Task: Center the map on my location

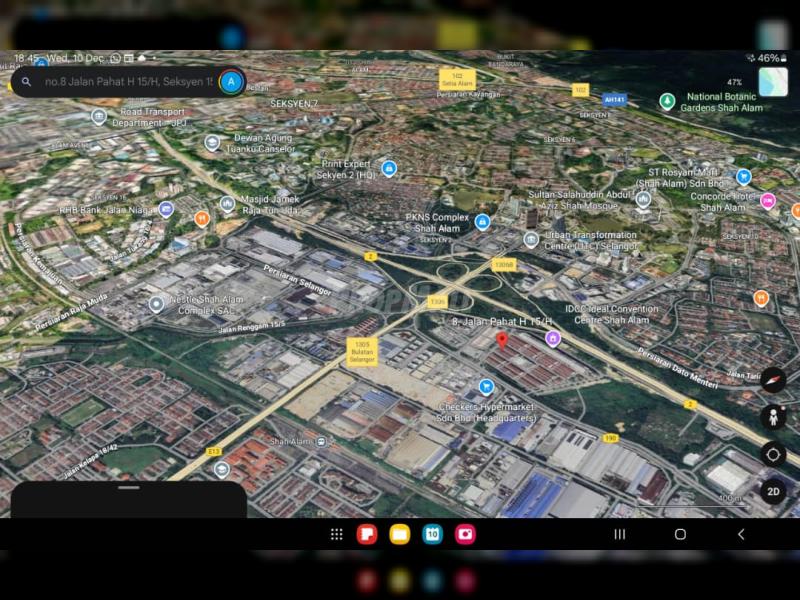Action: pos(772,454)
